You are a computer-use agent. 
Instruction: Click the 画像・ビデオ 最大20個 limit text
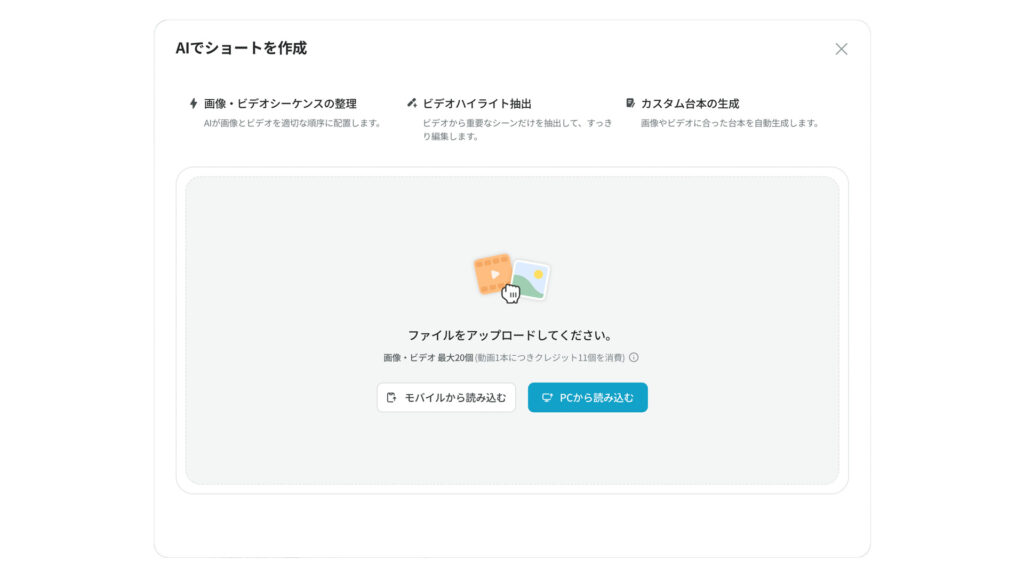coord(500,356)
